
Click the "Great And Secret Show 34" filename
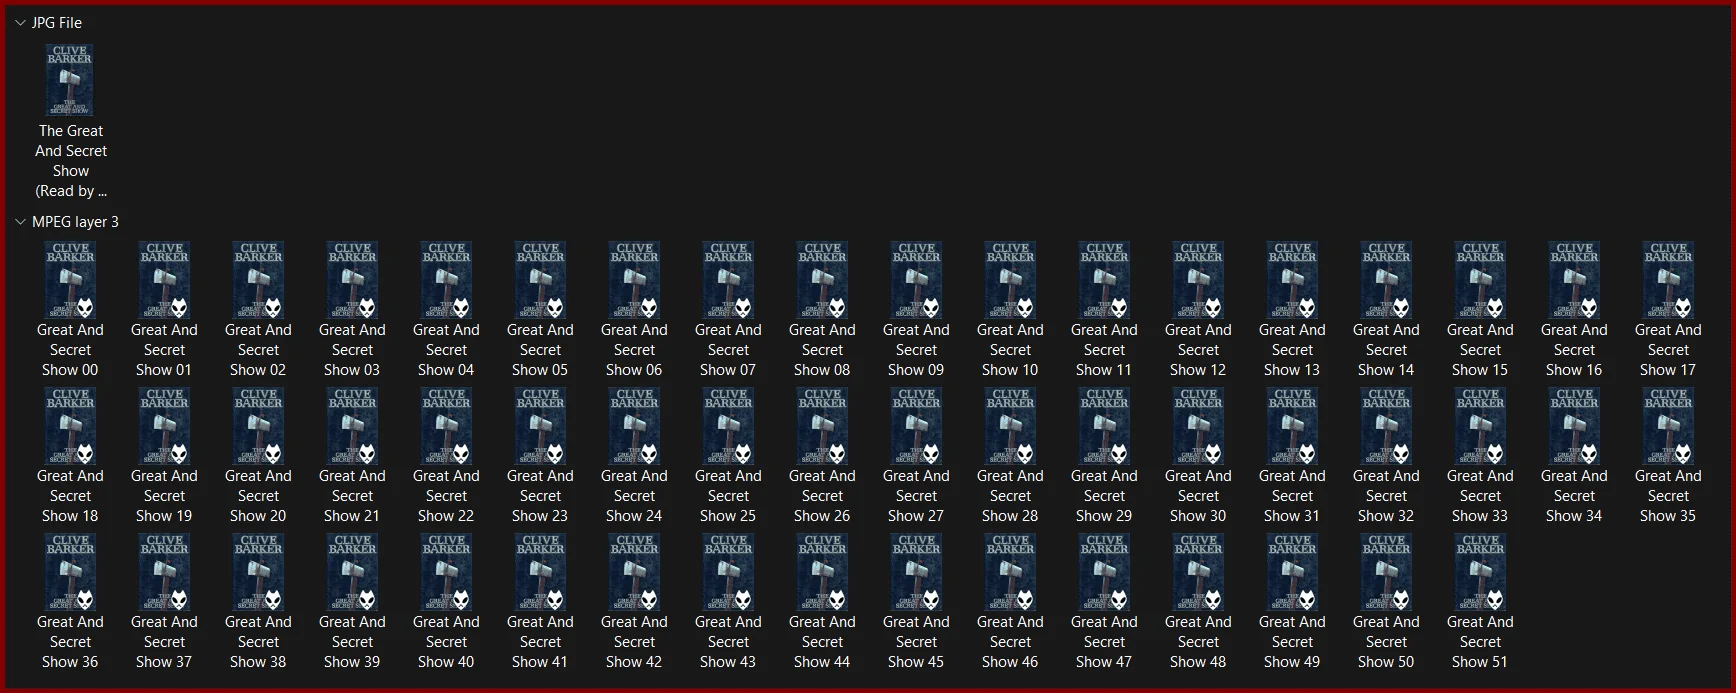pyautogui.click(x=1574, y=496)
